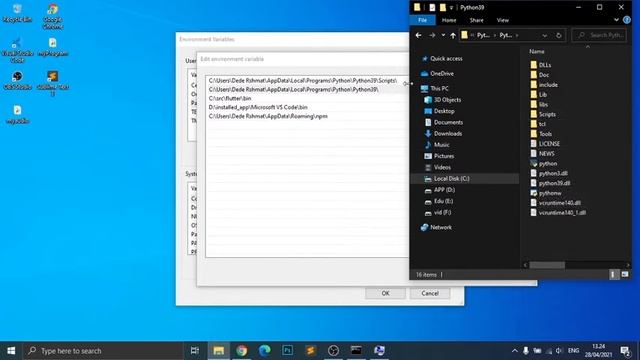Click the Search Python39 box
The image size is (640, 360).
[x=599, y=36]
